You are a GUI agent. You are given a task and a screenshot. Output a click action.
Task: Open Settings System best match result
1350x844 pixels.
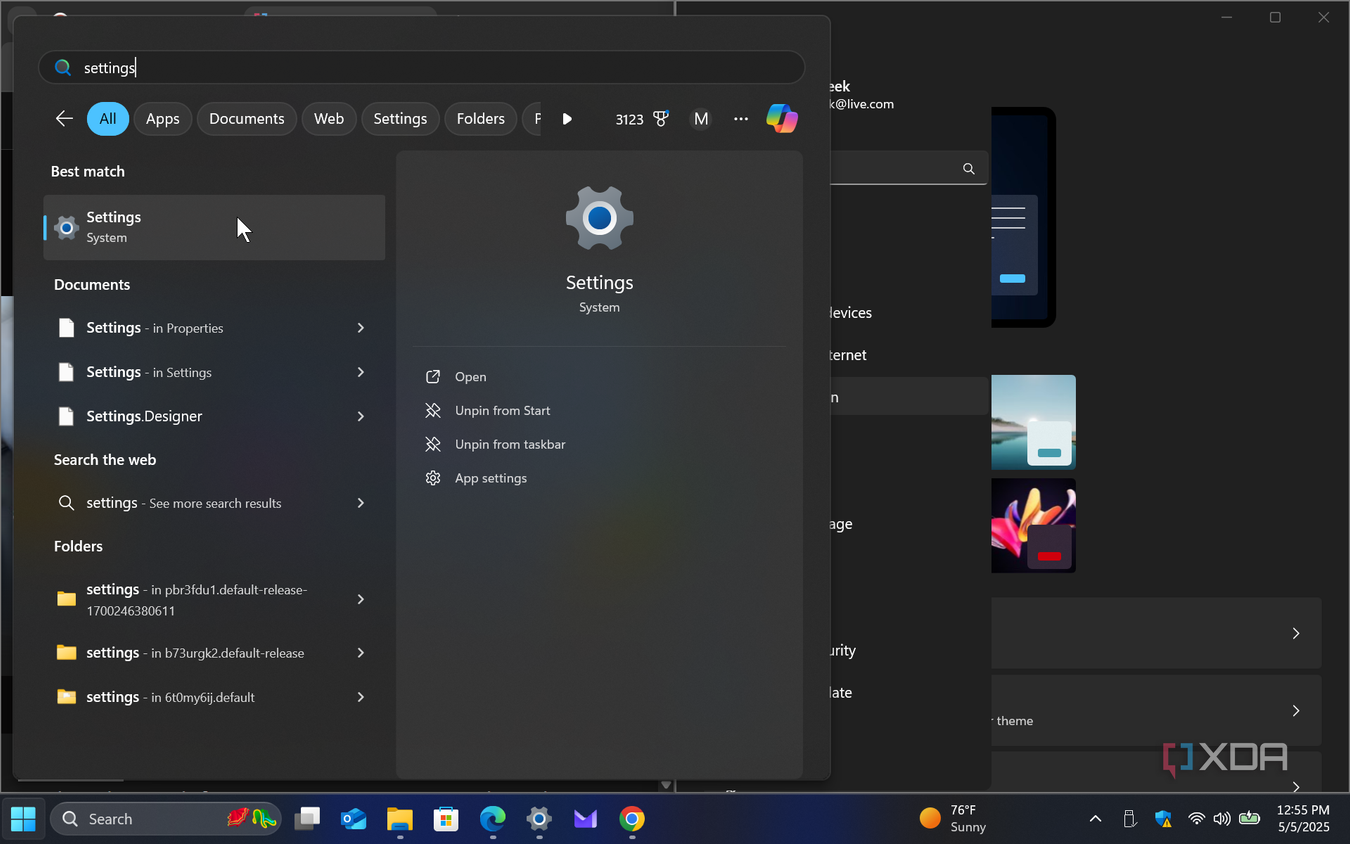[x=214, y=228]
